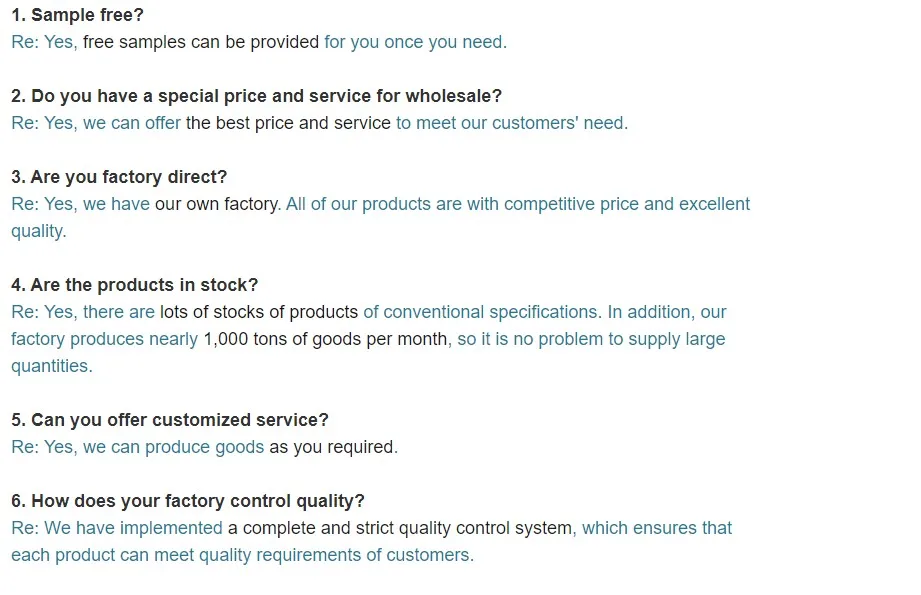Click the "3. Are you factory direct?" heading
Screen dimensions: 921x595
point(119,177)
